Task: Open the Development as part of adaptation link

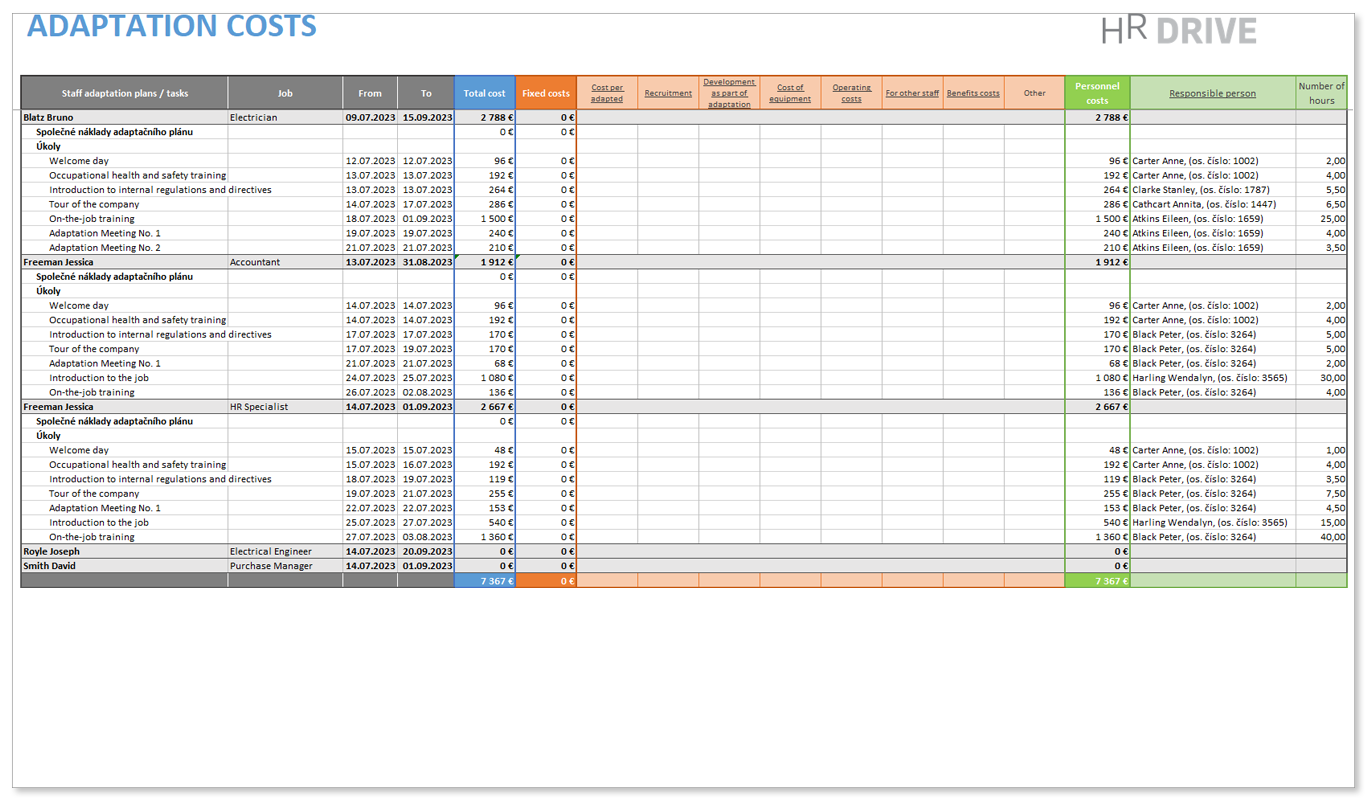Action: (x=728, y=91)
